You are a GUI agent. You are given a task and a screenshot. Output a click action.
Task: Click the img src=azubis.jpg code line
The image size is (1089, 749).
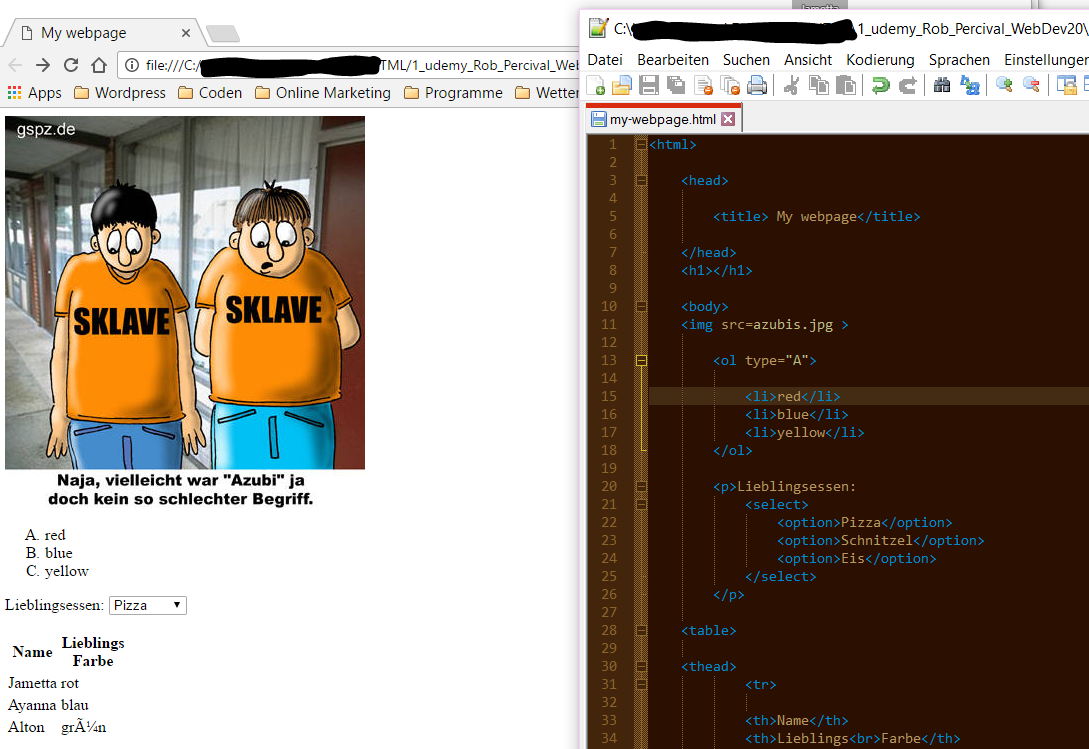[x=765, y=324]
